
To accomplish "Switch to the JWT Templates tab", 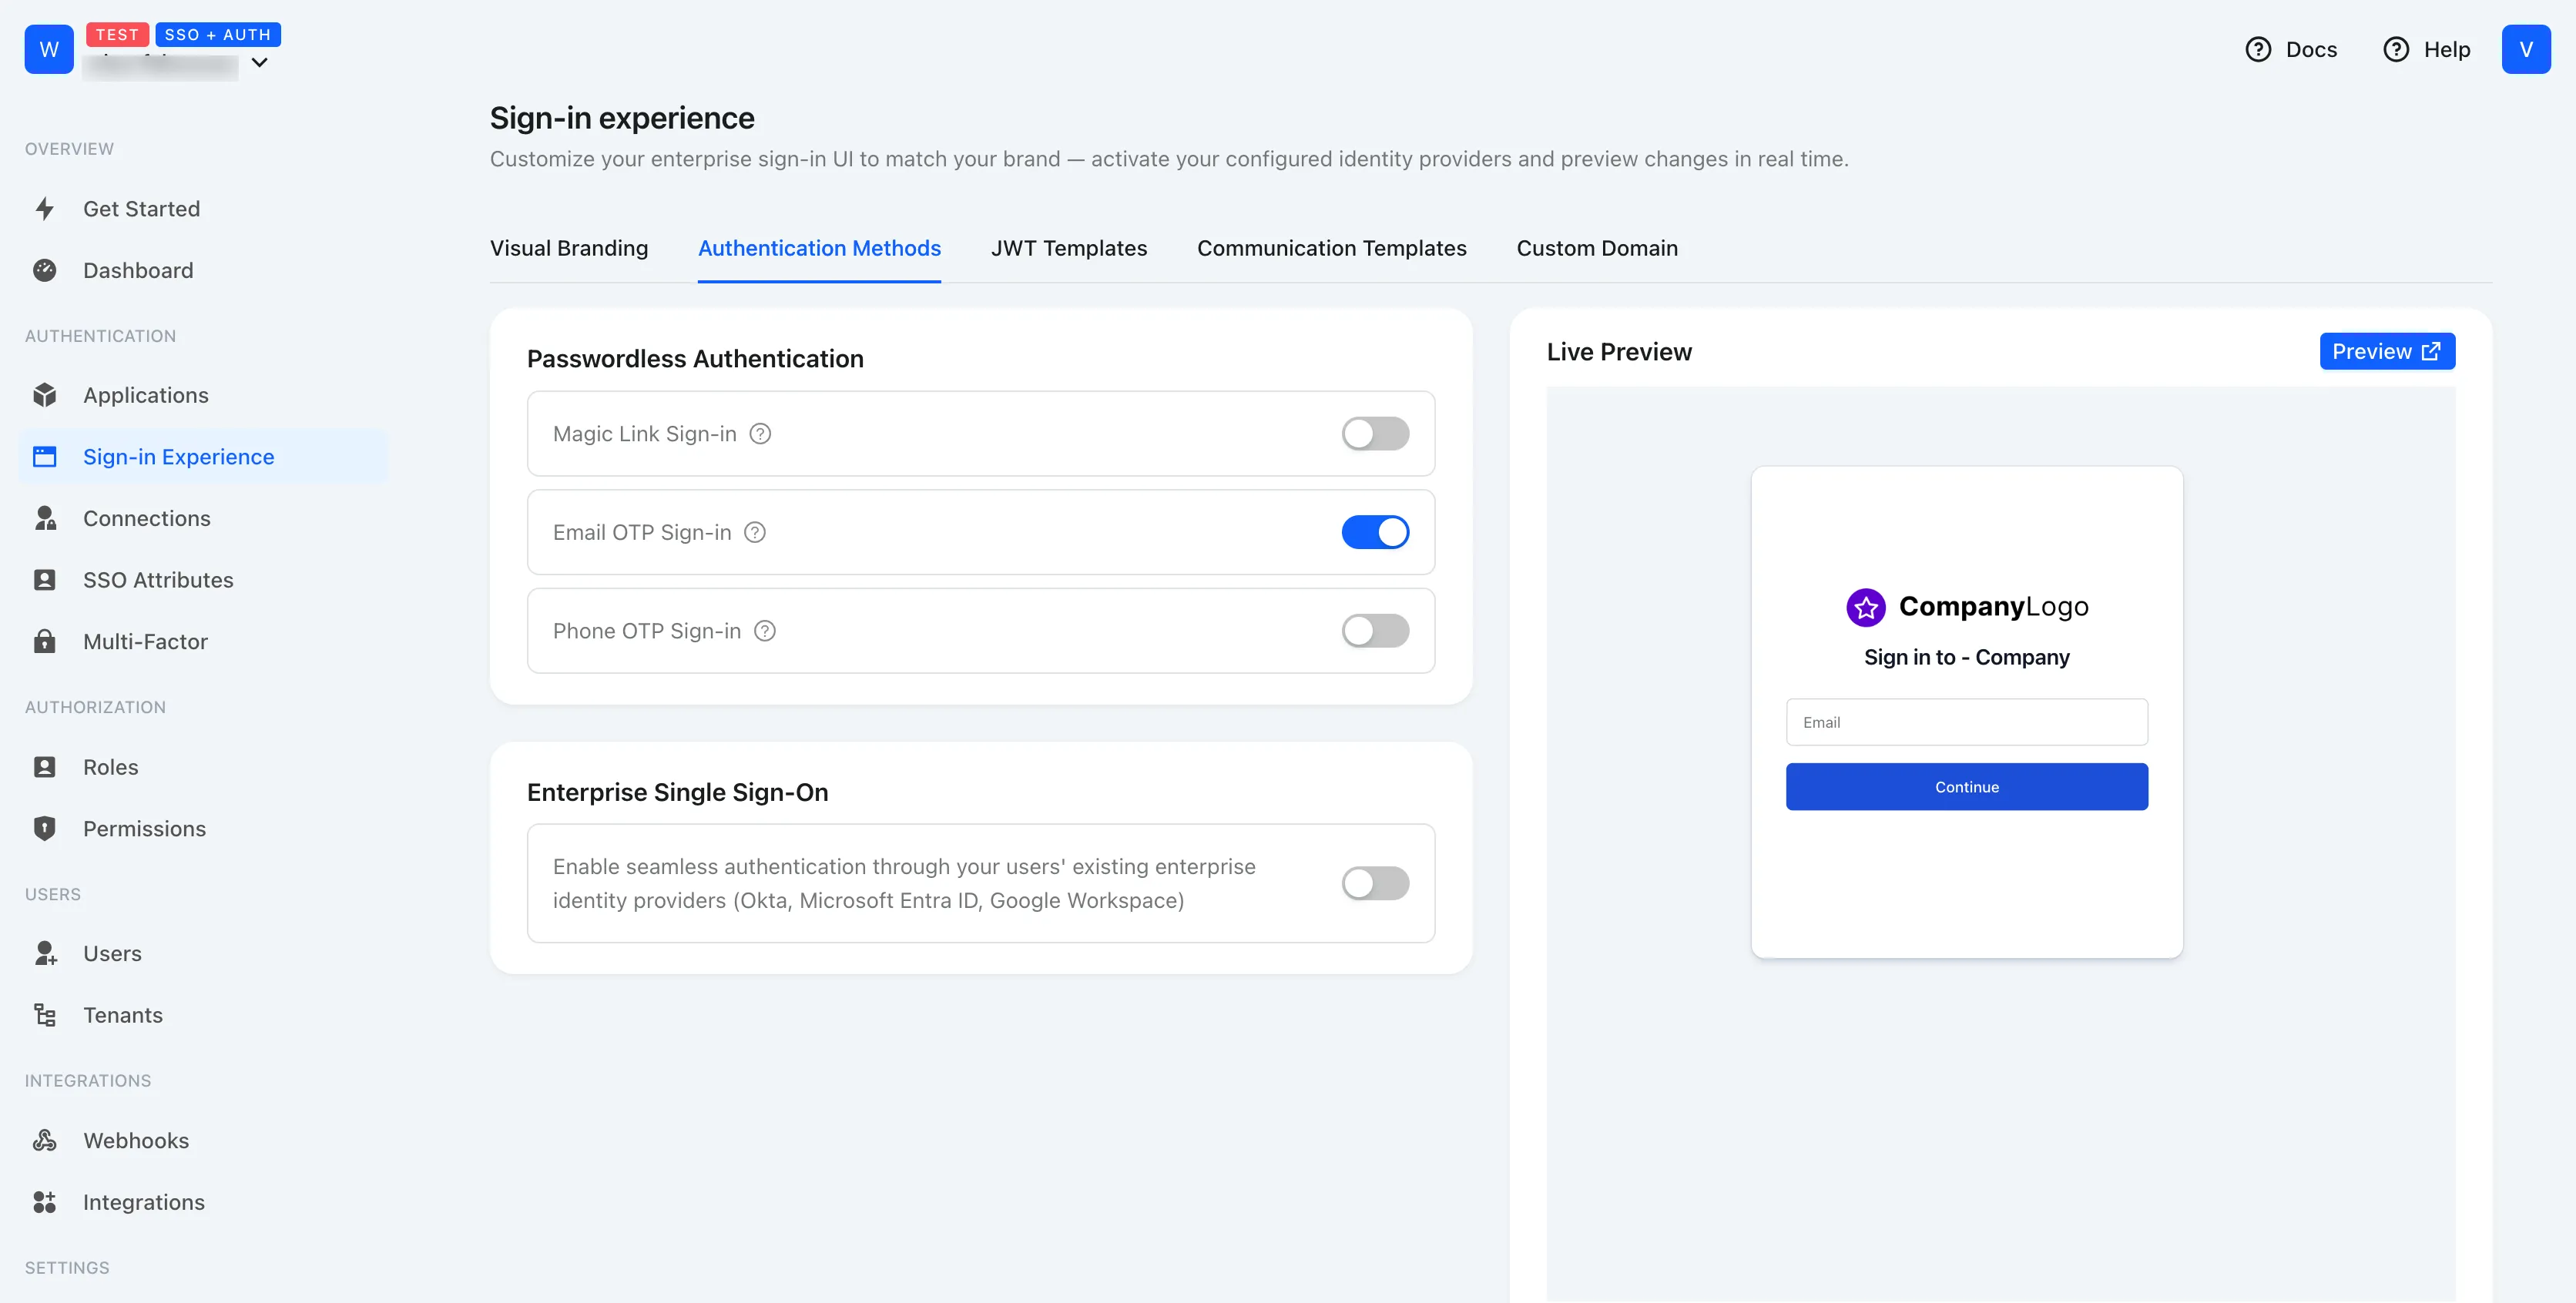I will [x=1068, y=248].
